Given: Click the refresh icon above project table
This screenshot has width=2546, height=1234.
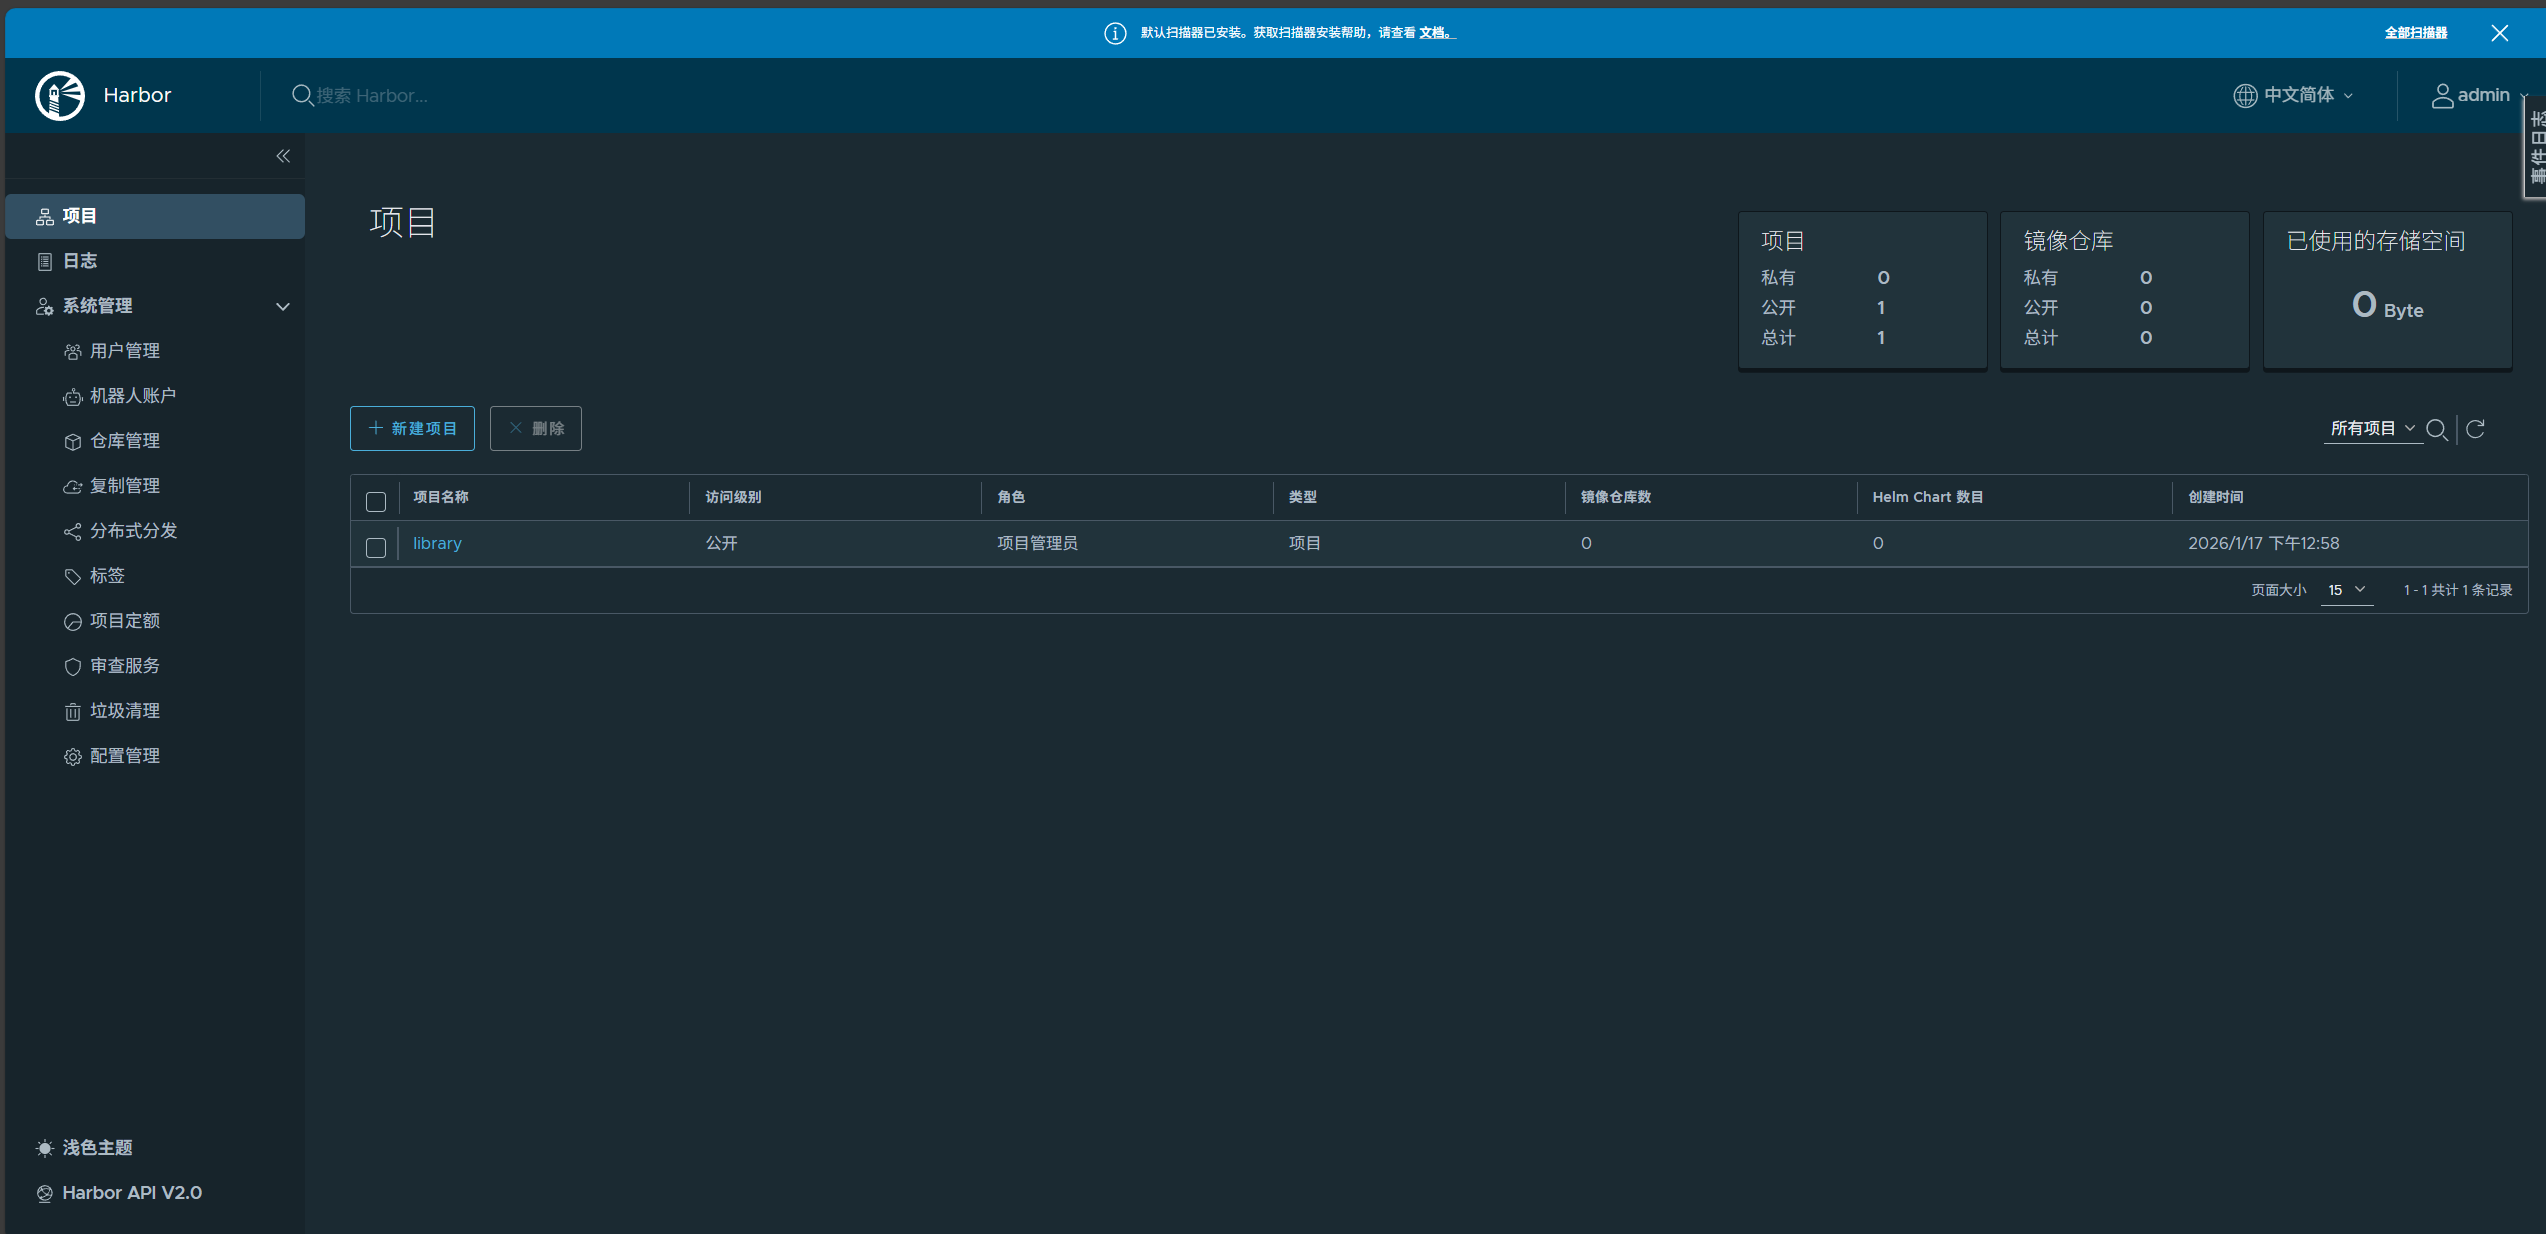Looking at the screenshot, I should [x=2476, y=429].
